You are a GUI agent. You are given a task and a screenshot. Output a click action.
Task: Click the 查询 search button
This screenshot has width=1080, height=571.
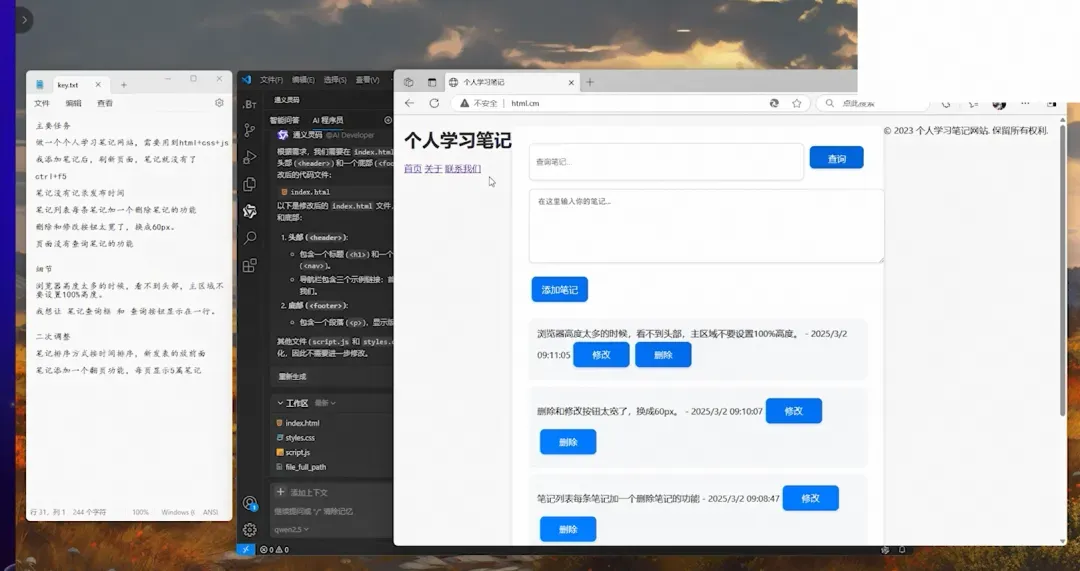pyautogui.click(x=836, y=158)
